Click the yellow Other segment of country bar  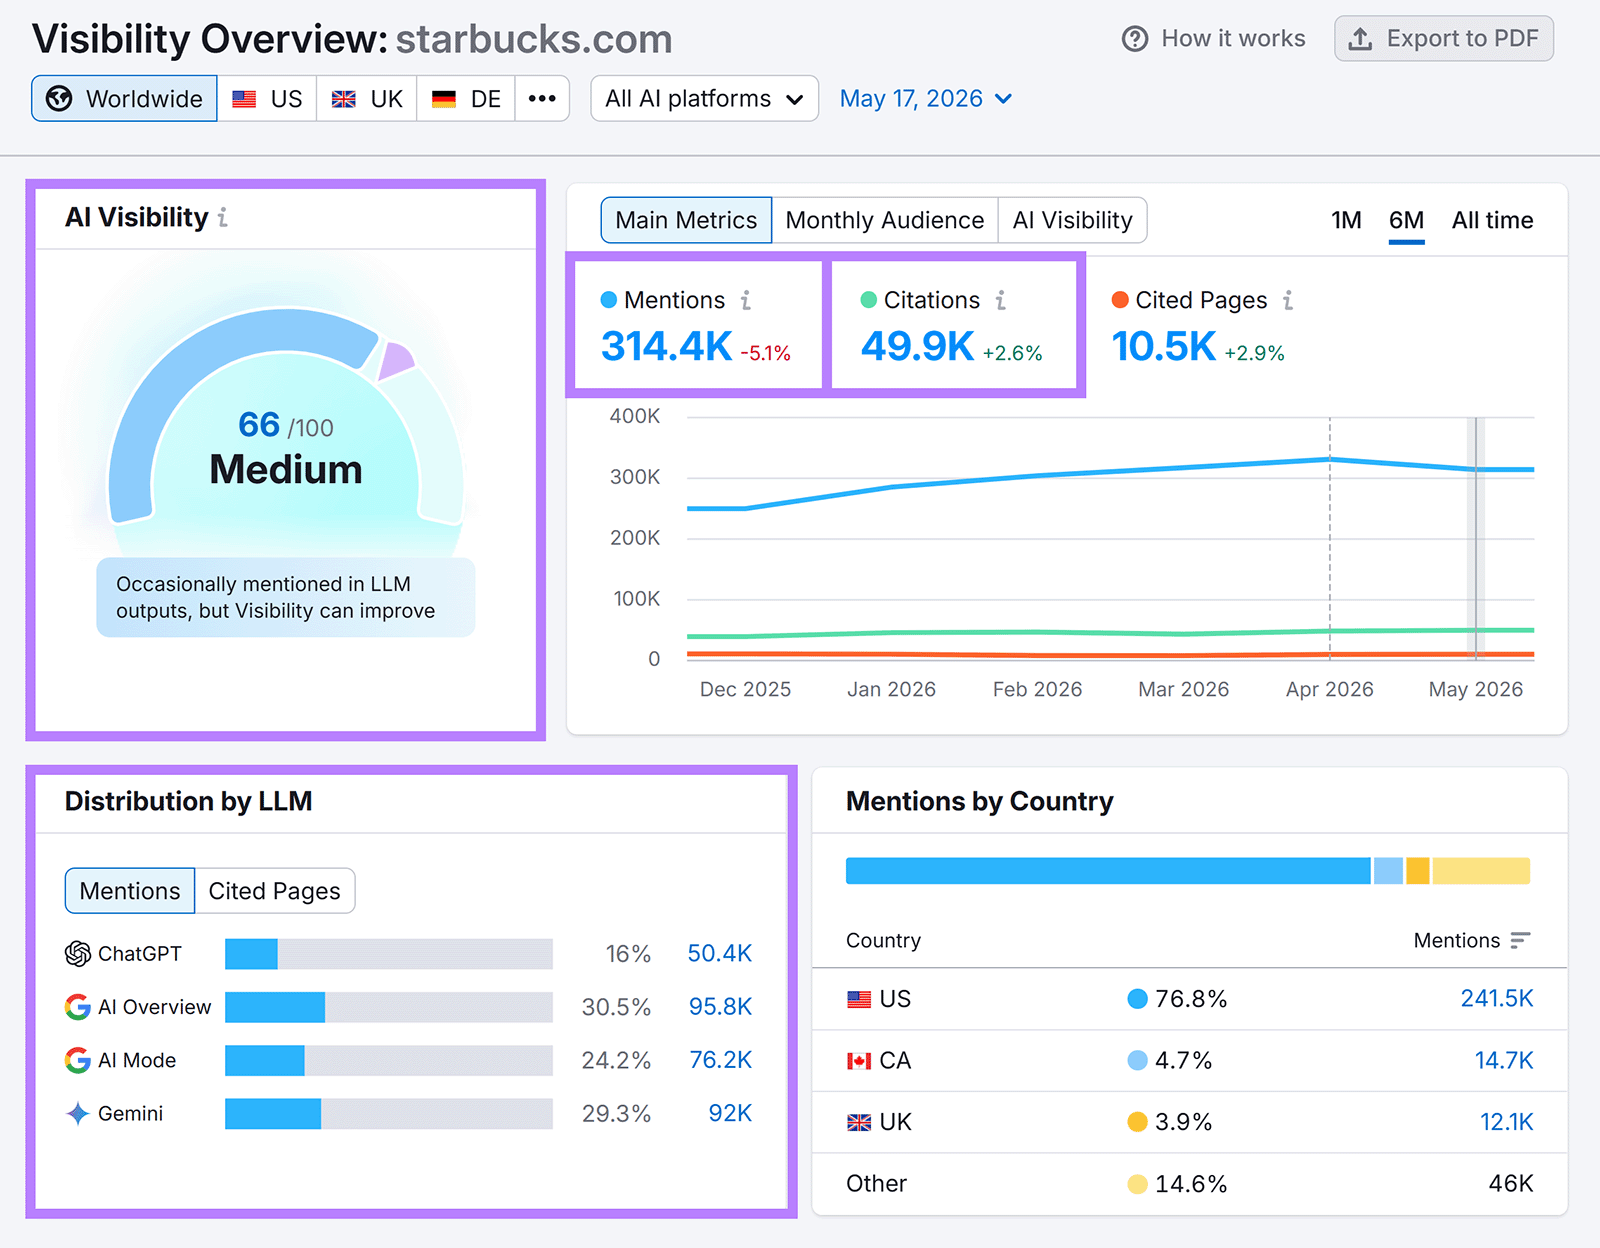tap(1481, 871)
